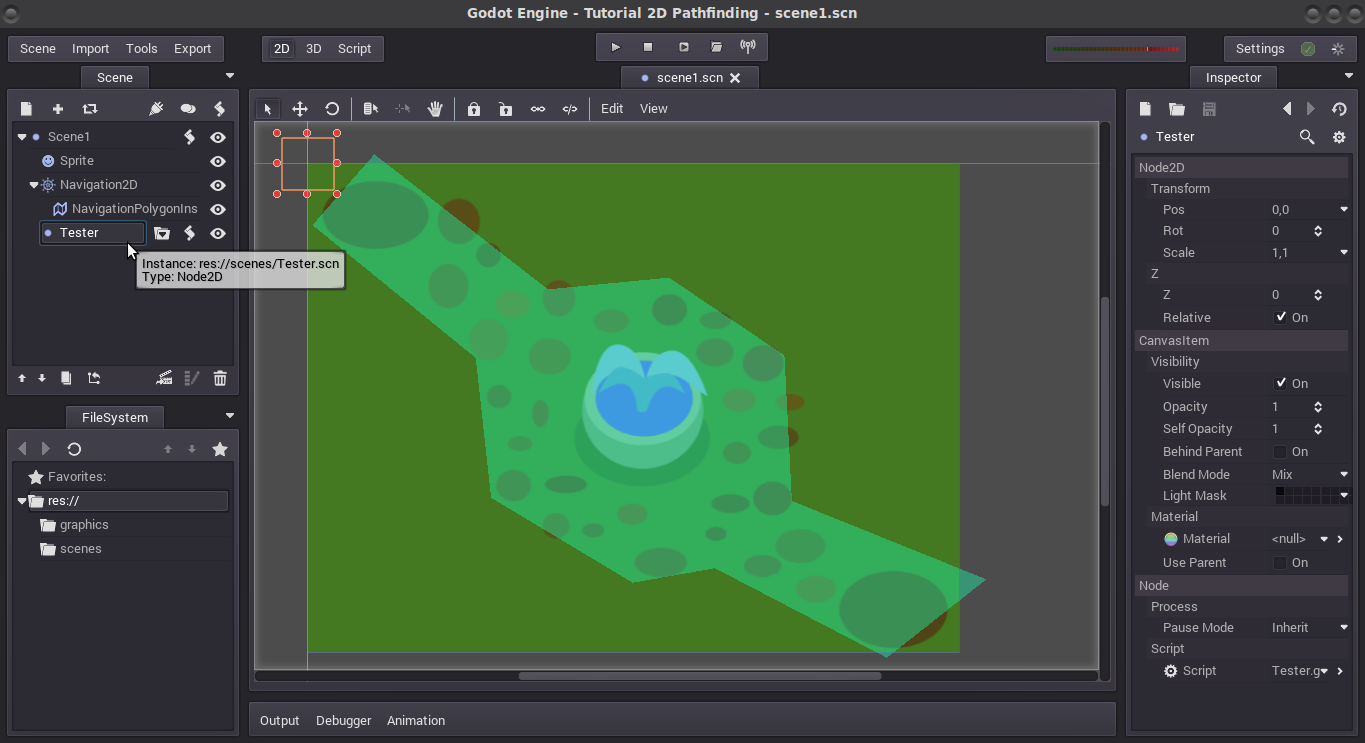
Task: Open Inspector object history clock icon
Action: [1339, 109]
